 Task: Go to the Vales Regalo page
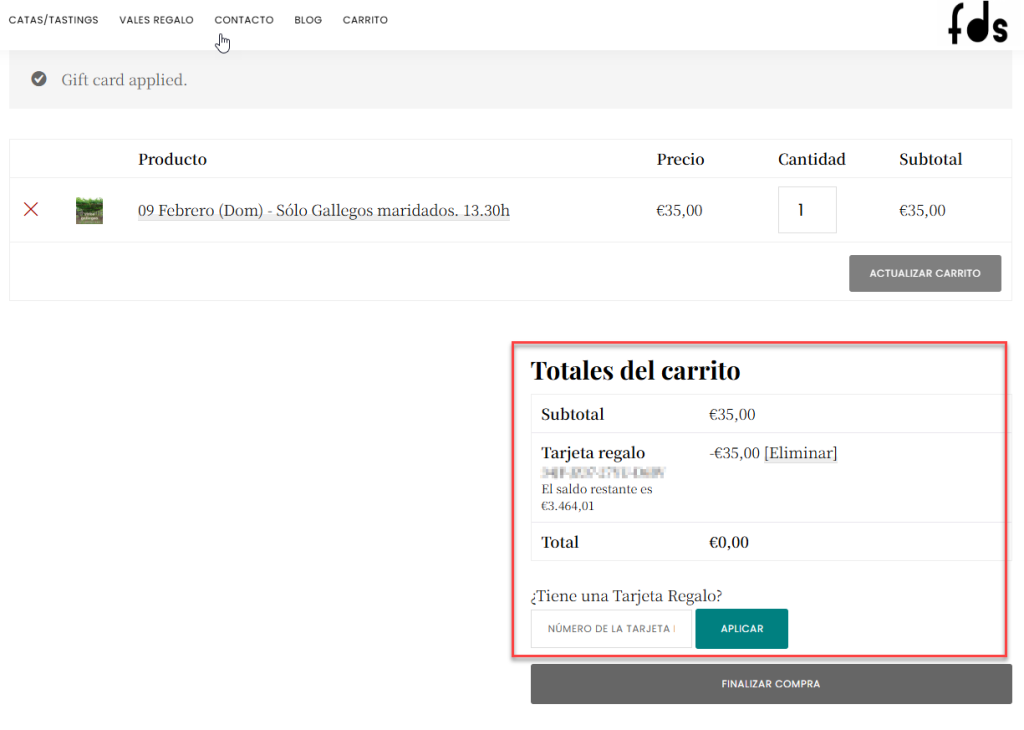tap(156, 20)
